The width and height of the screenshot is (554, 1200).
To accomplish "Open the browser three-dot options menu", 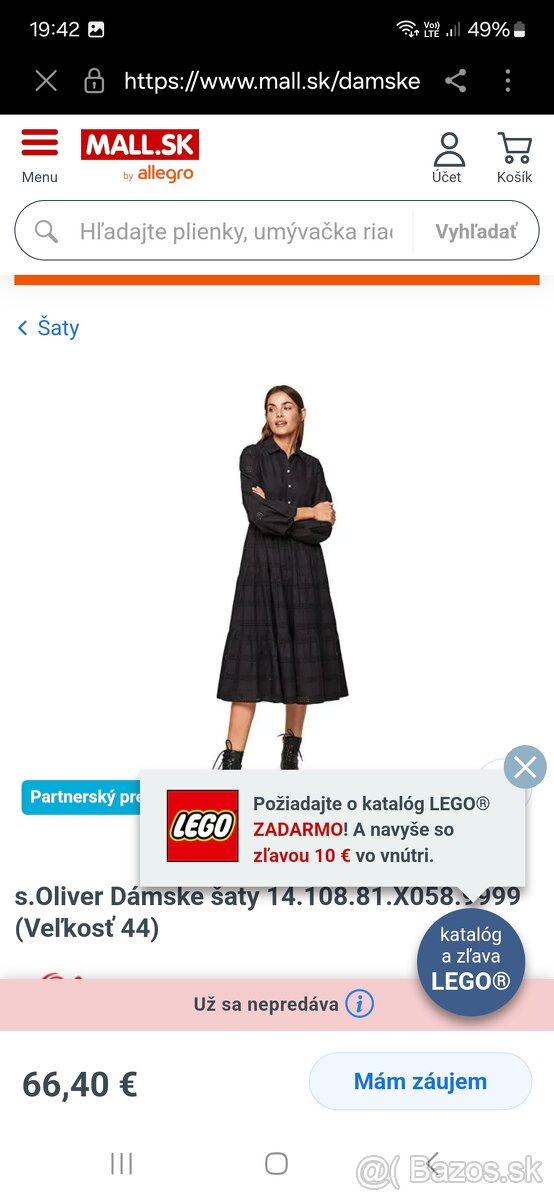I will tap(508, 81).
